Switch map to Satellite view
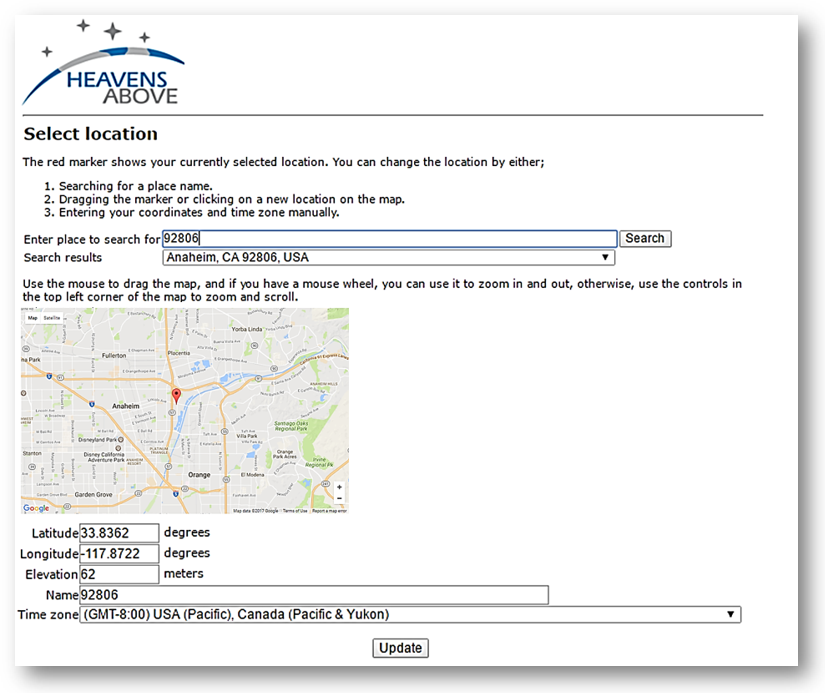The image size is (825, 693). point(52,318)
